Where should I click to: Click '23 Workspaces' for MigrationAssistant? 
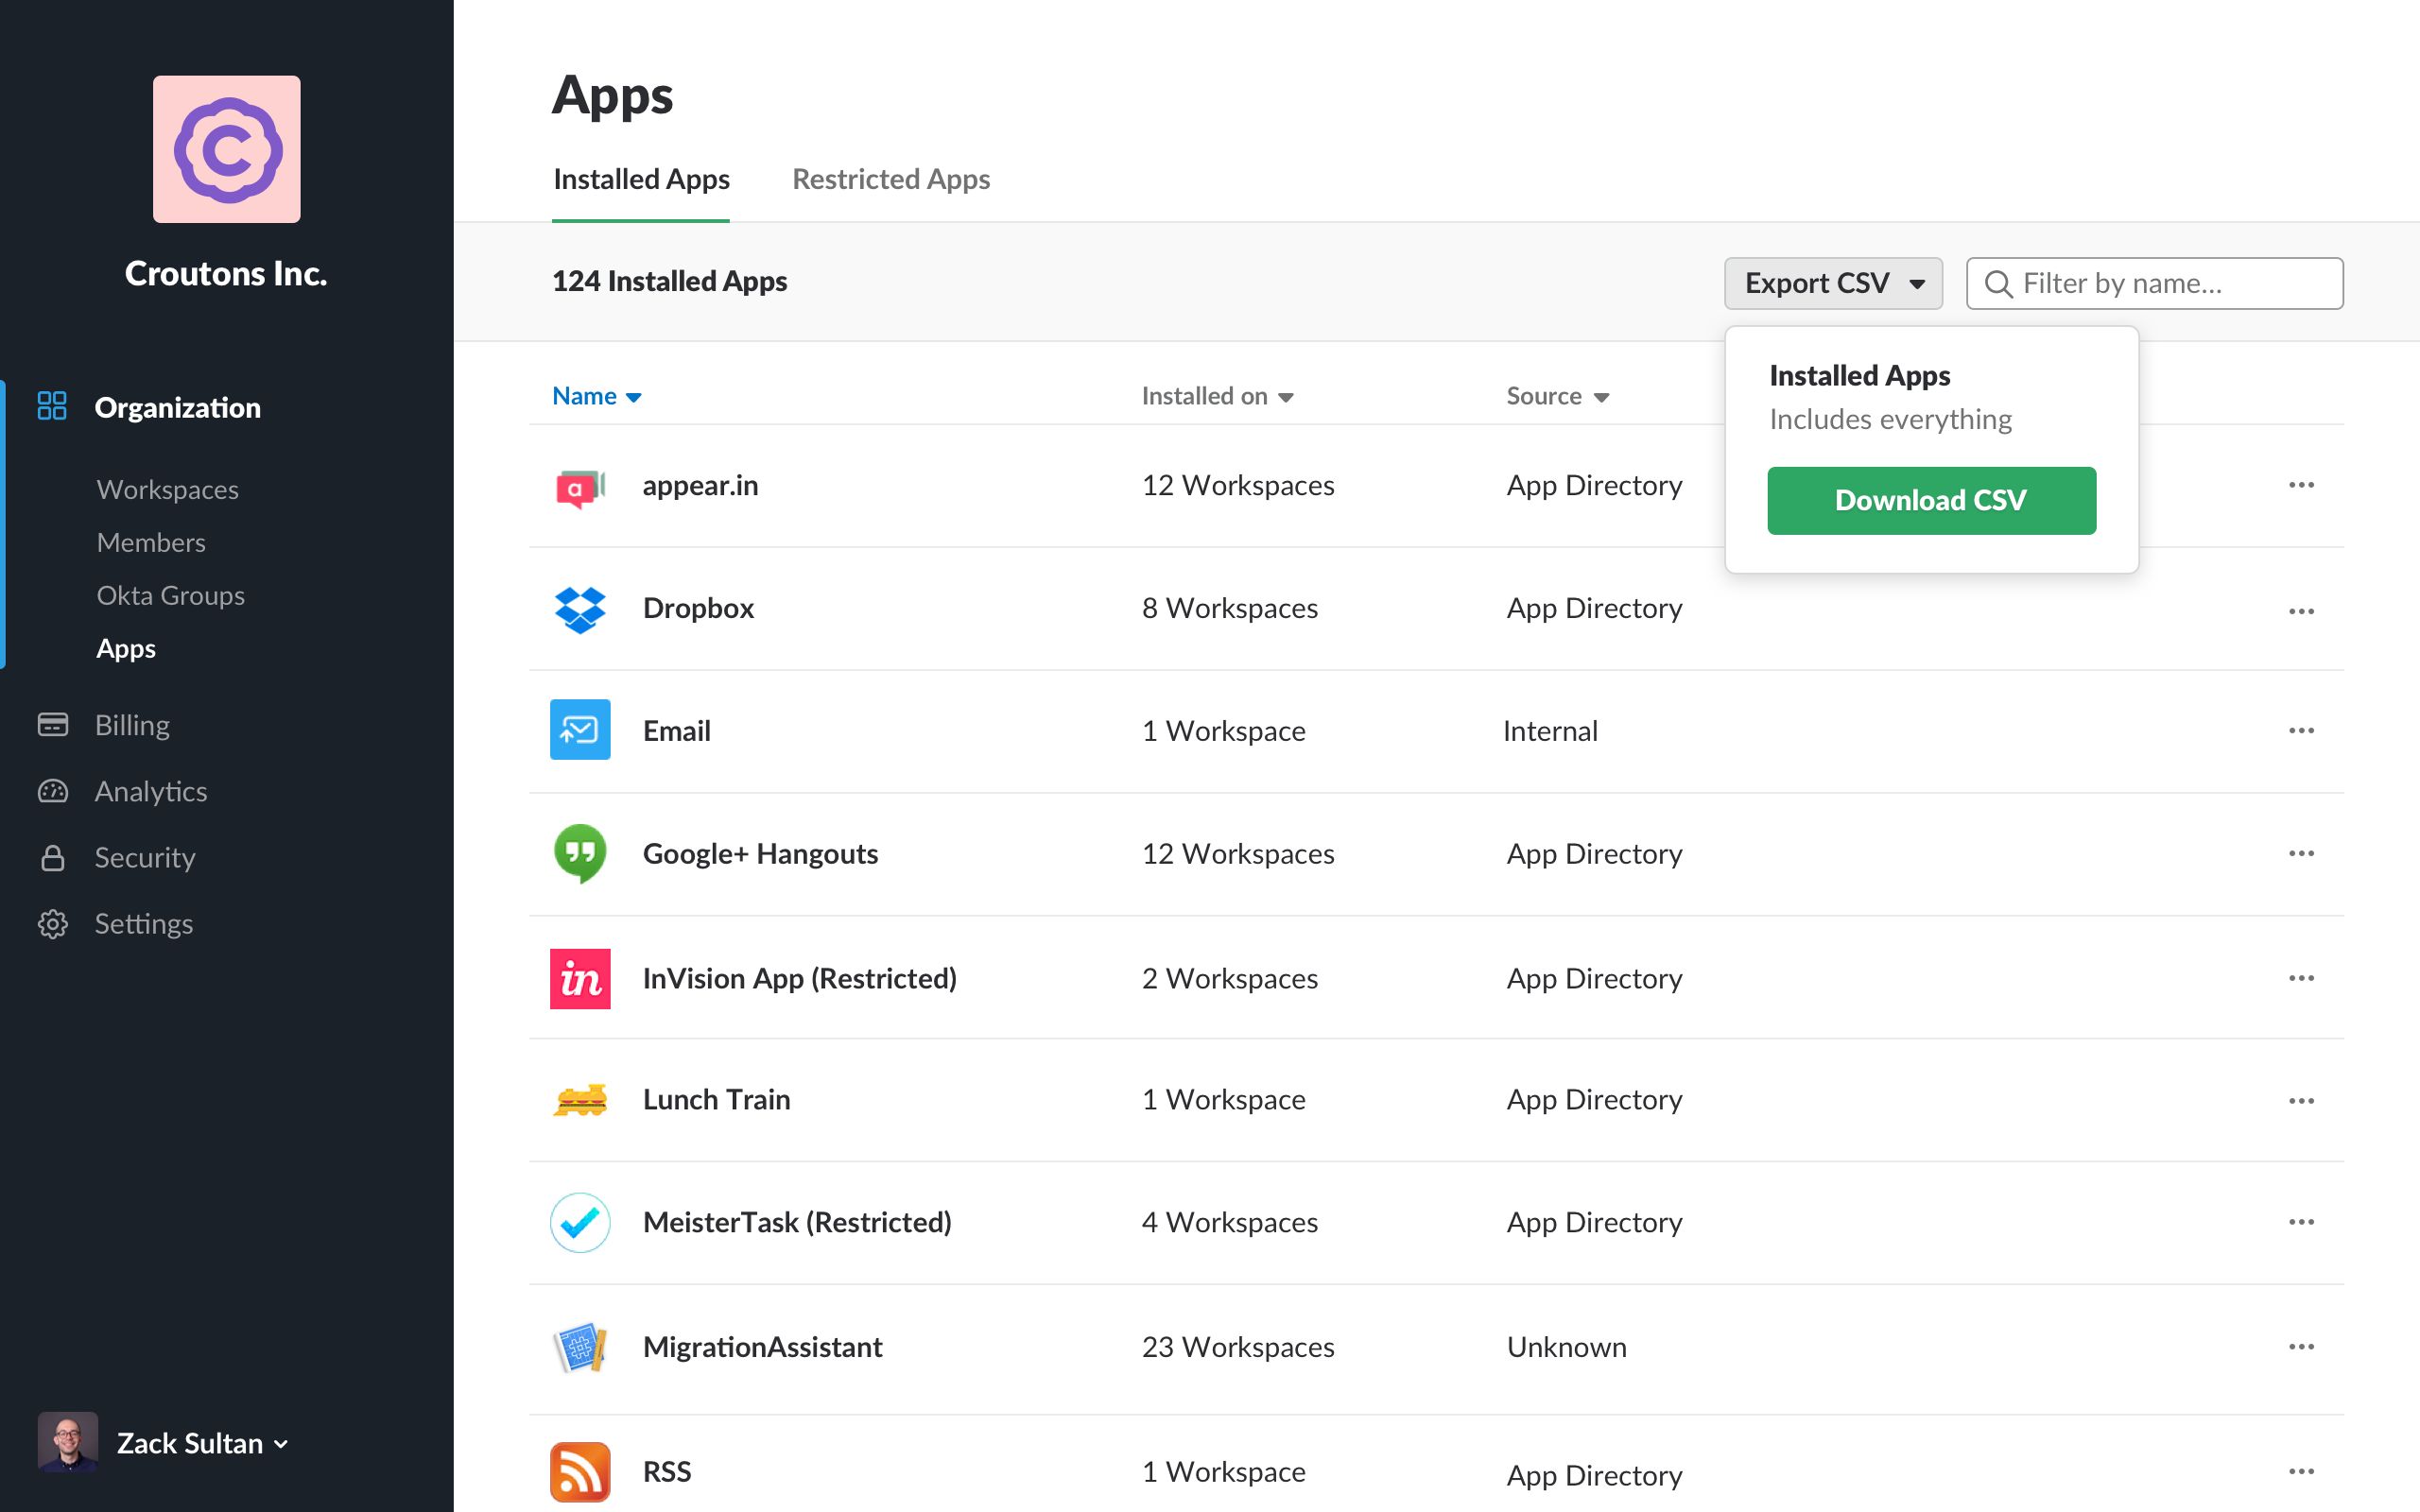(x=1238, y=1347)
